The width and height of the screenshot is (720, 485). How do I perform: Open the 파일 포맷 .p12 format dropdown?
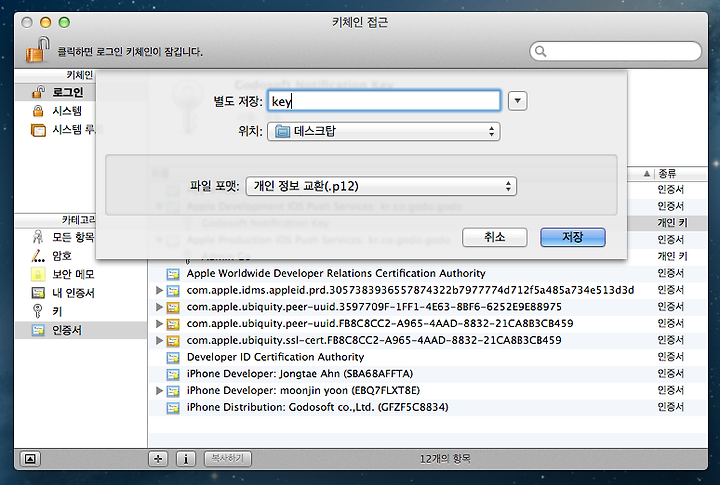coord(381,186)
